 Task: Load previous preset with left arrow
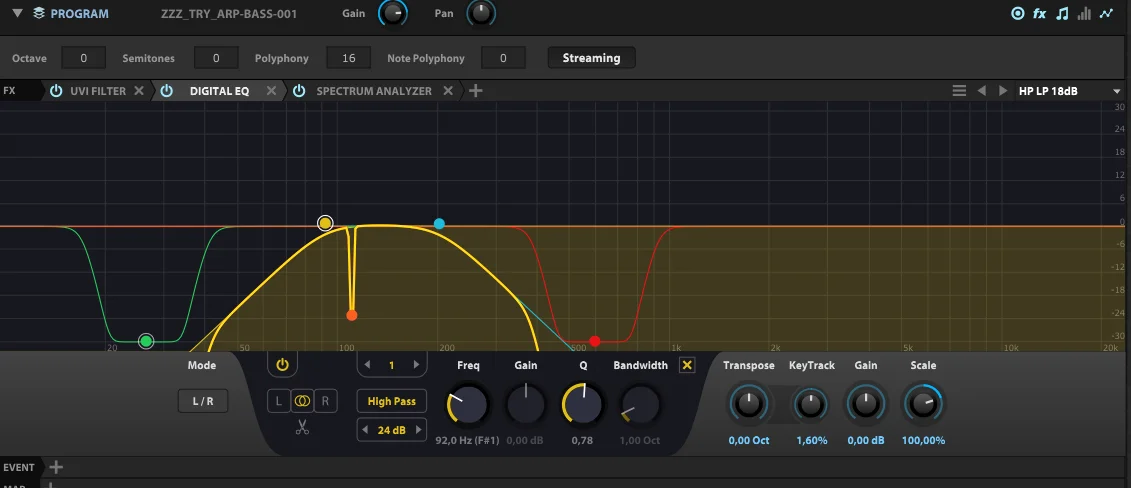click(981, 91)
